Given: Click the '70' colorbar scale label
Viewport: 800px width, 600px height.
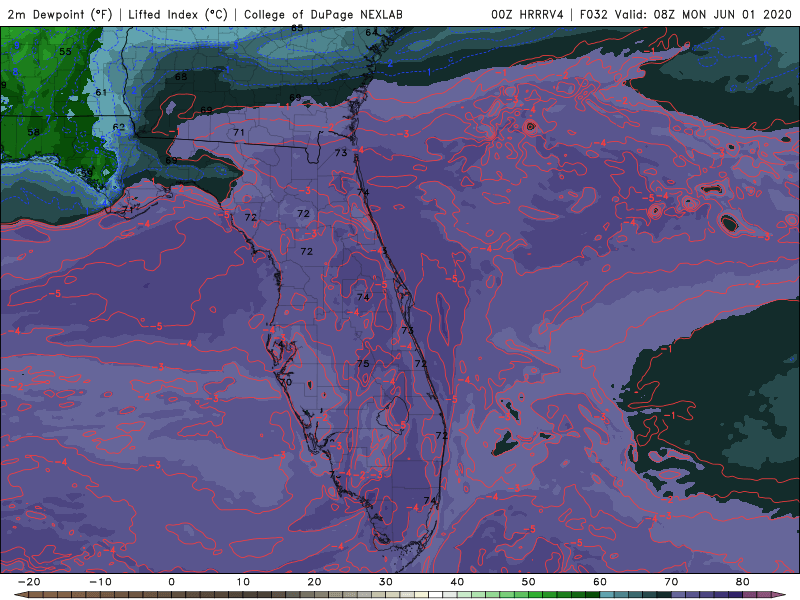Looking at the screenshot, I should [x=671, y=582].
